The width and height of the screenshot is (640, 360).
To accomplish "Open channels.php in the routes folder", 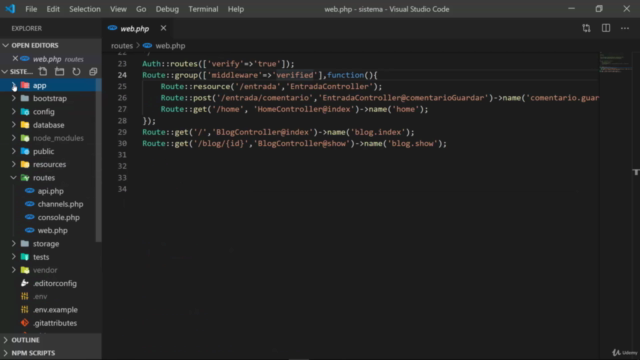I will click(x=60, y=204).
